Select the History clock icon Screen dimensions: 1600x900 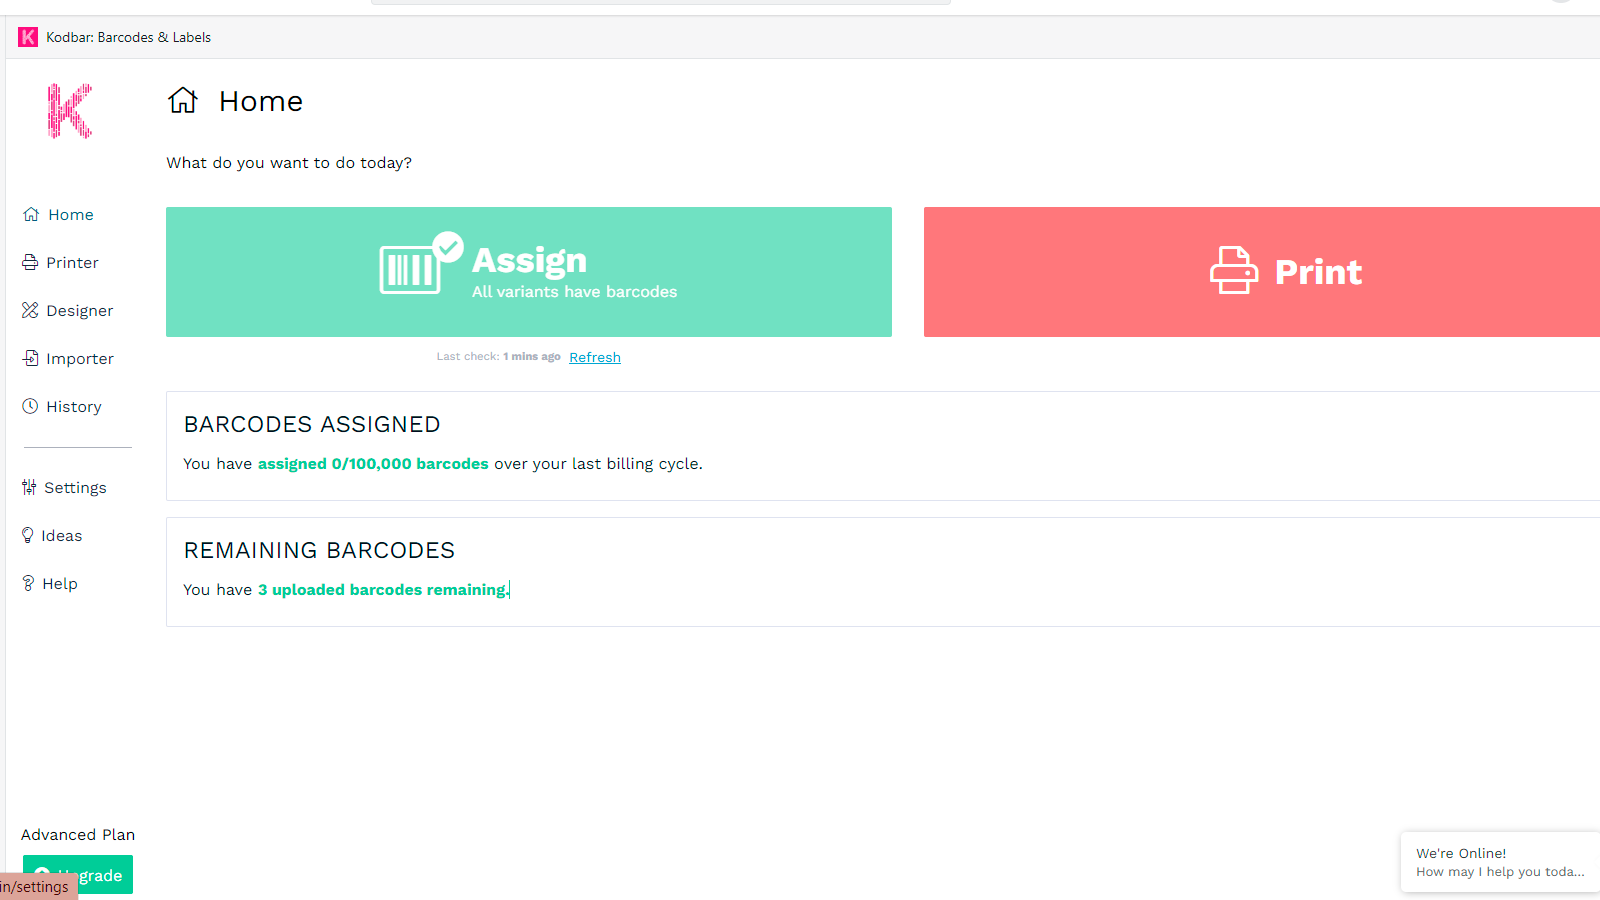29,406
